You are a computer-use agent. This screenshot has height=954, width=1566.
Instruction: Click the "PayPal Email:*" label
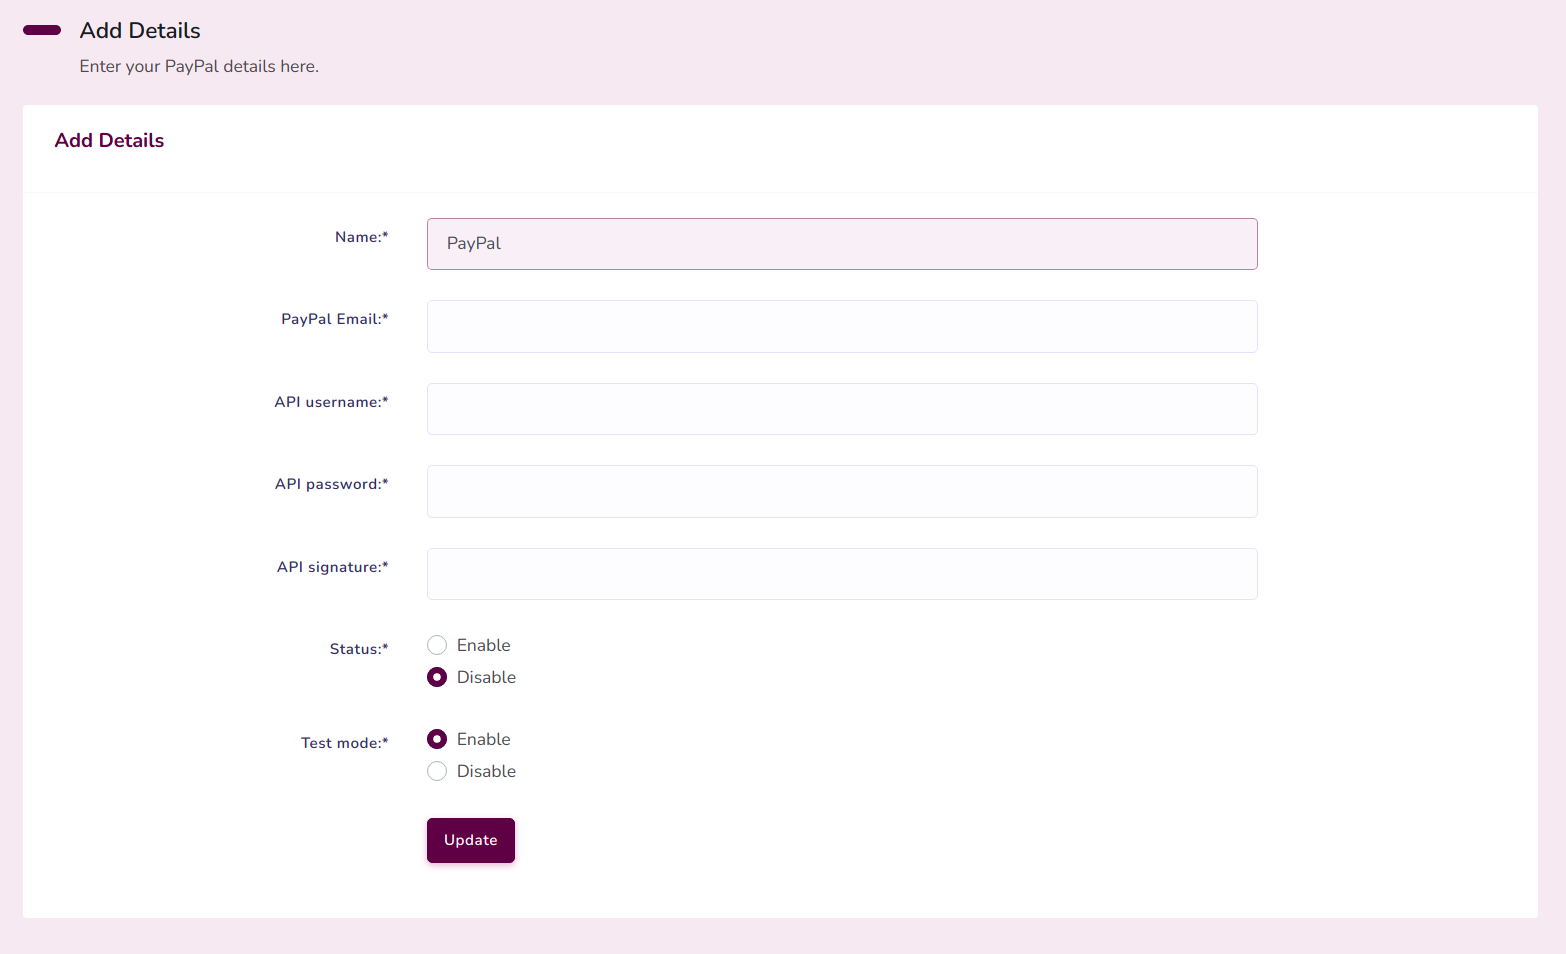pyautogui.click(x=335, y=319)
